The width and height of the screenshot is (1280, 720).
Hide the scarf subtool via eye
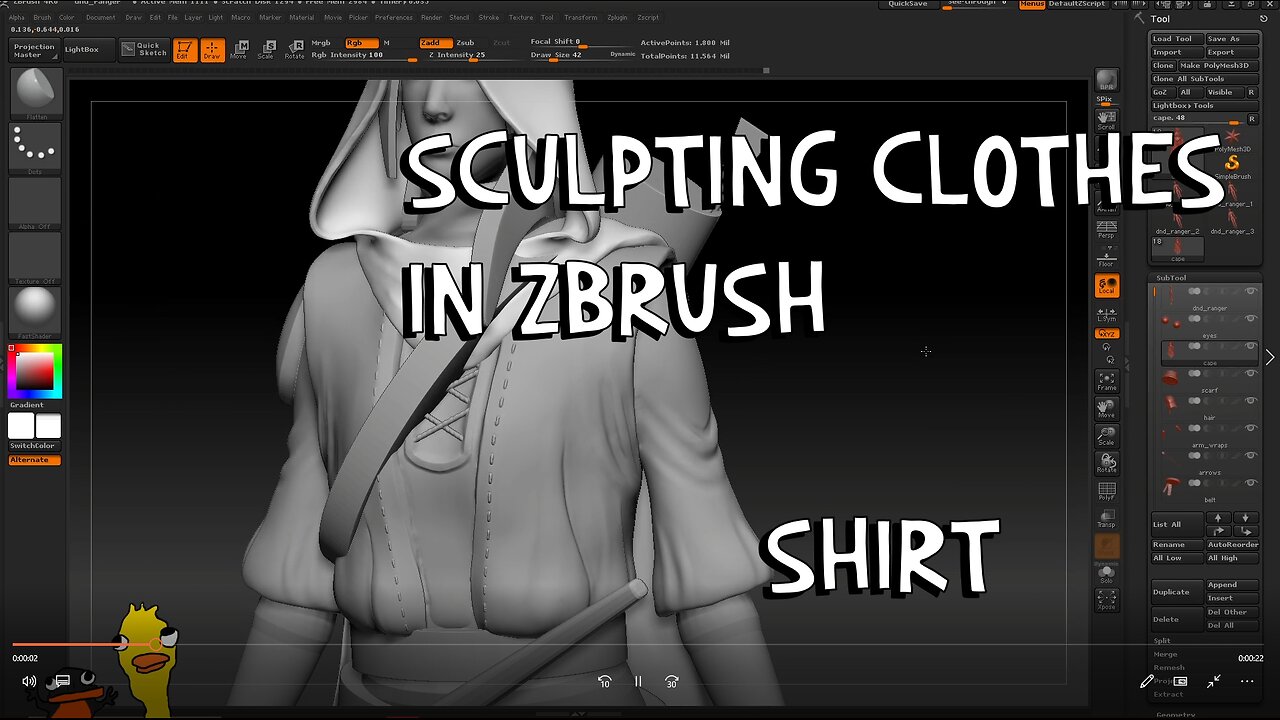(1250, 374)
